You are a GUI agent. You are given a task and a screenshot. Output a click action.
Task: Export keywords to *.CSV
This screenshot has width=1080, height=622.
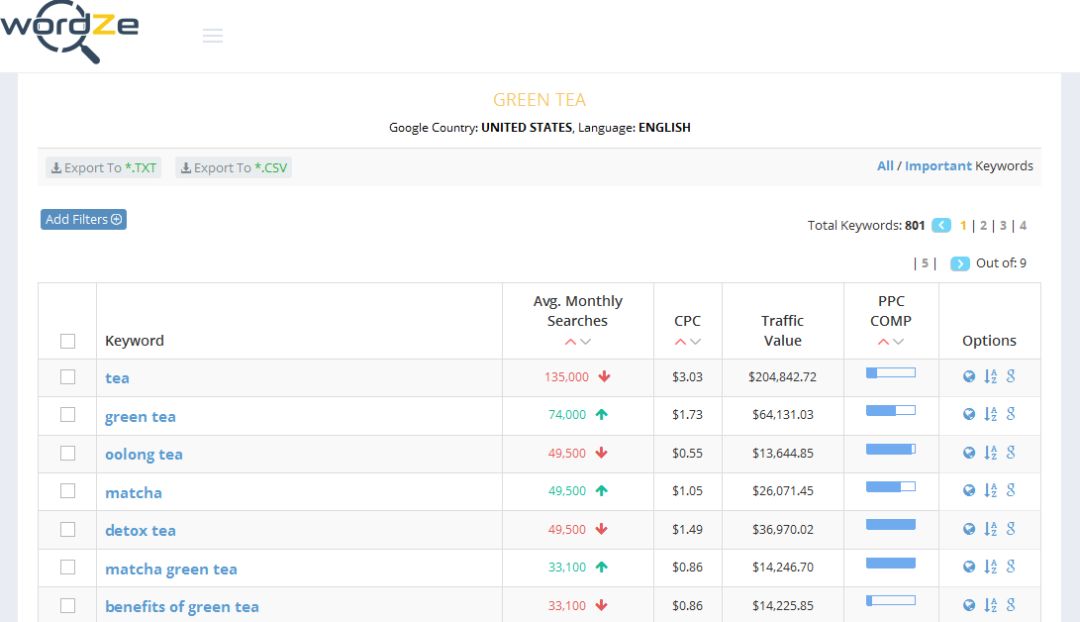234,168
